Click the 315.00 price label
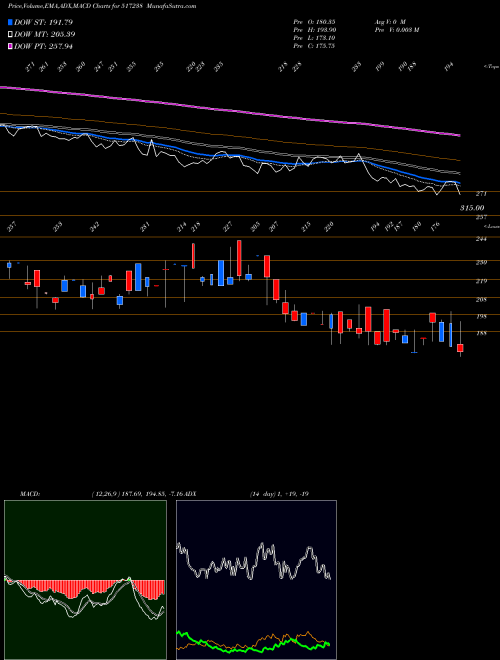Viewport: 500px width, 660px height. click(472, 208)
